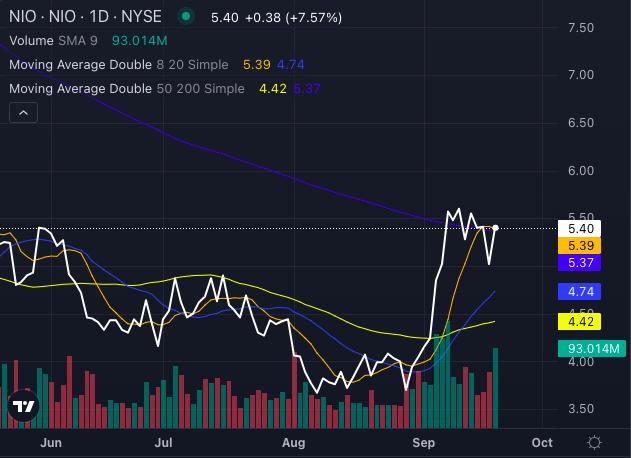Click the last price dot on chart
The width and height of the screenshot is (631, 458).
pyautogui.click(x=495, y=228)
